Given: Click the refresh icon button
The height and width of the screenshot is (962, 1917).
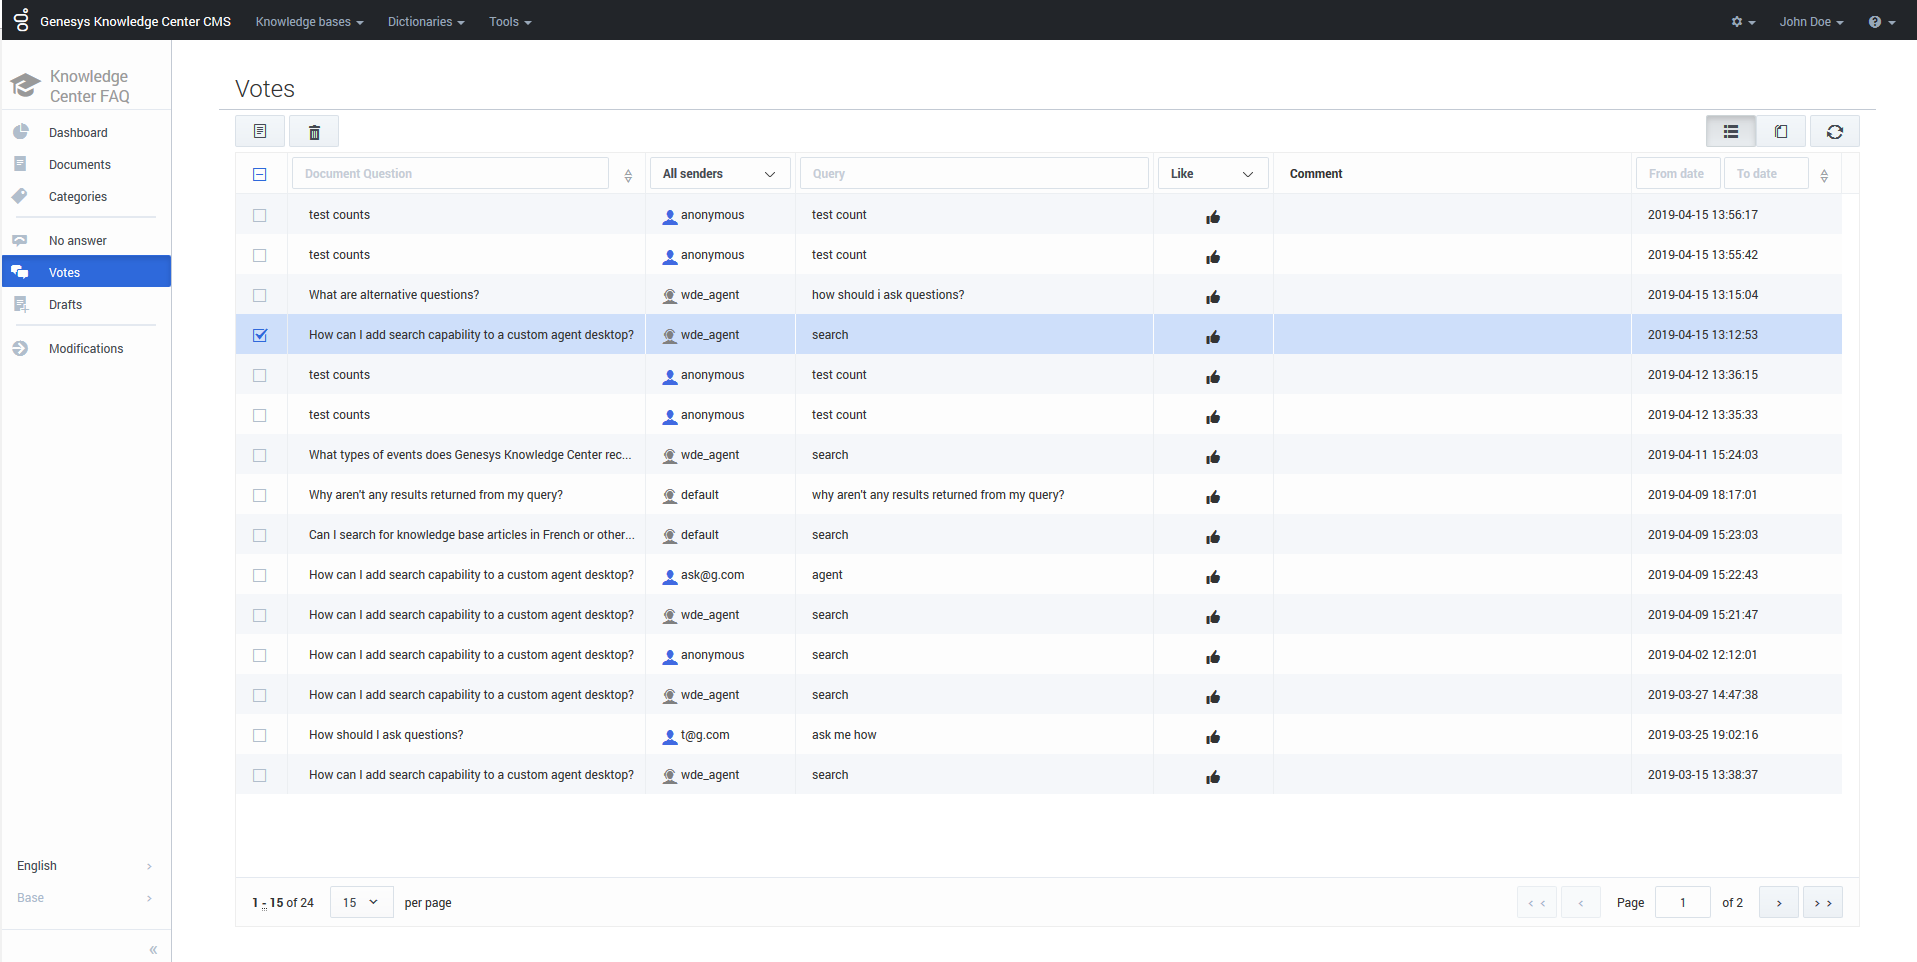Looking at the screenshot, I should coord(1834,132).
